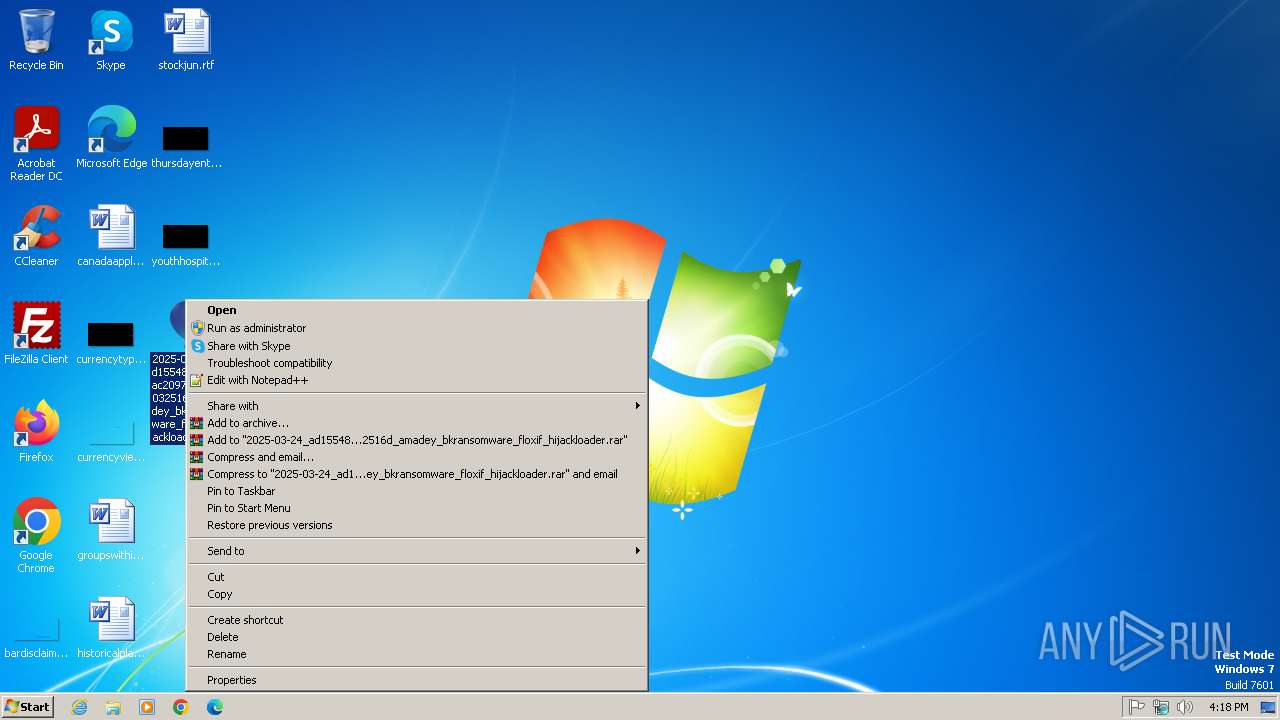Choose Open in the context menu
The width and height of the screenshot is (1280, 720).
pyautogui.click(x=418, y=310)
